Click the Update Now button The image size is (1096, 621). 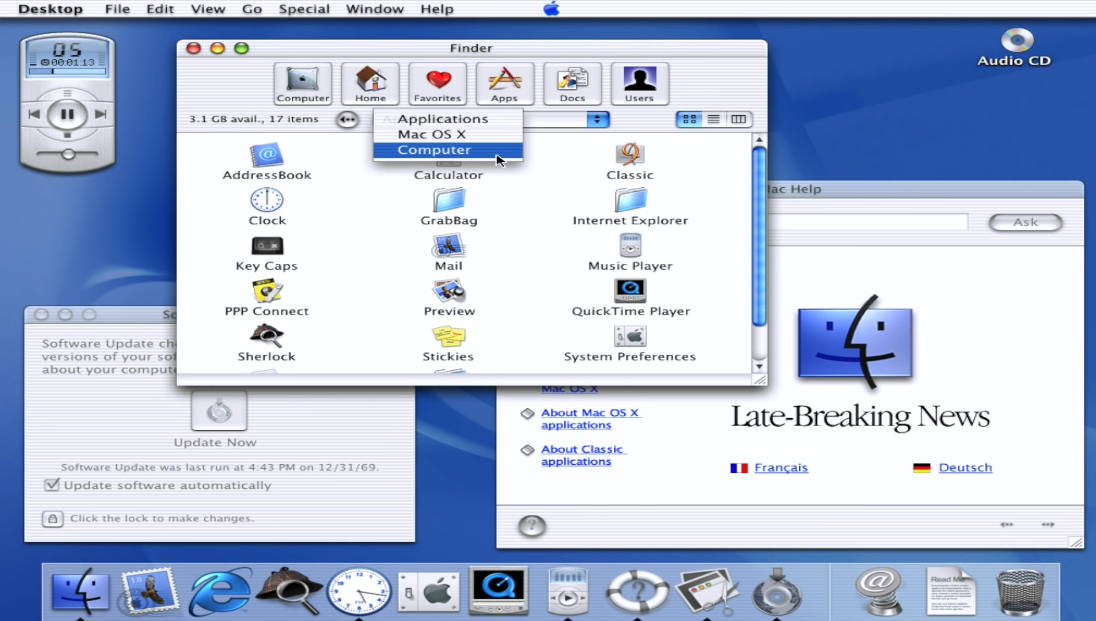[219, 411]
